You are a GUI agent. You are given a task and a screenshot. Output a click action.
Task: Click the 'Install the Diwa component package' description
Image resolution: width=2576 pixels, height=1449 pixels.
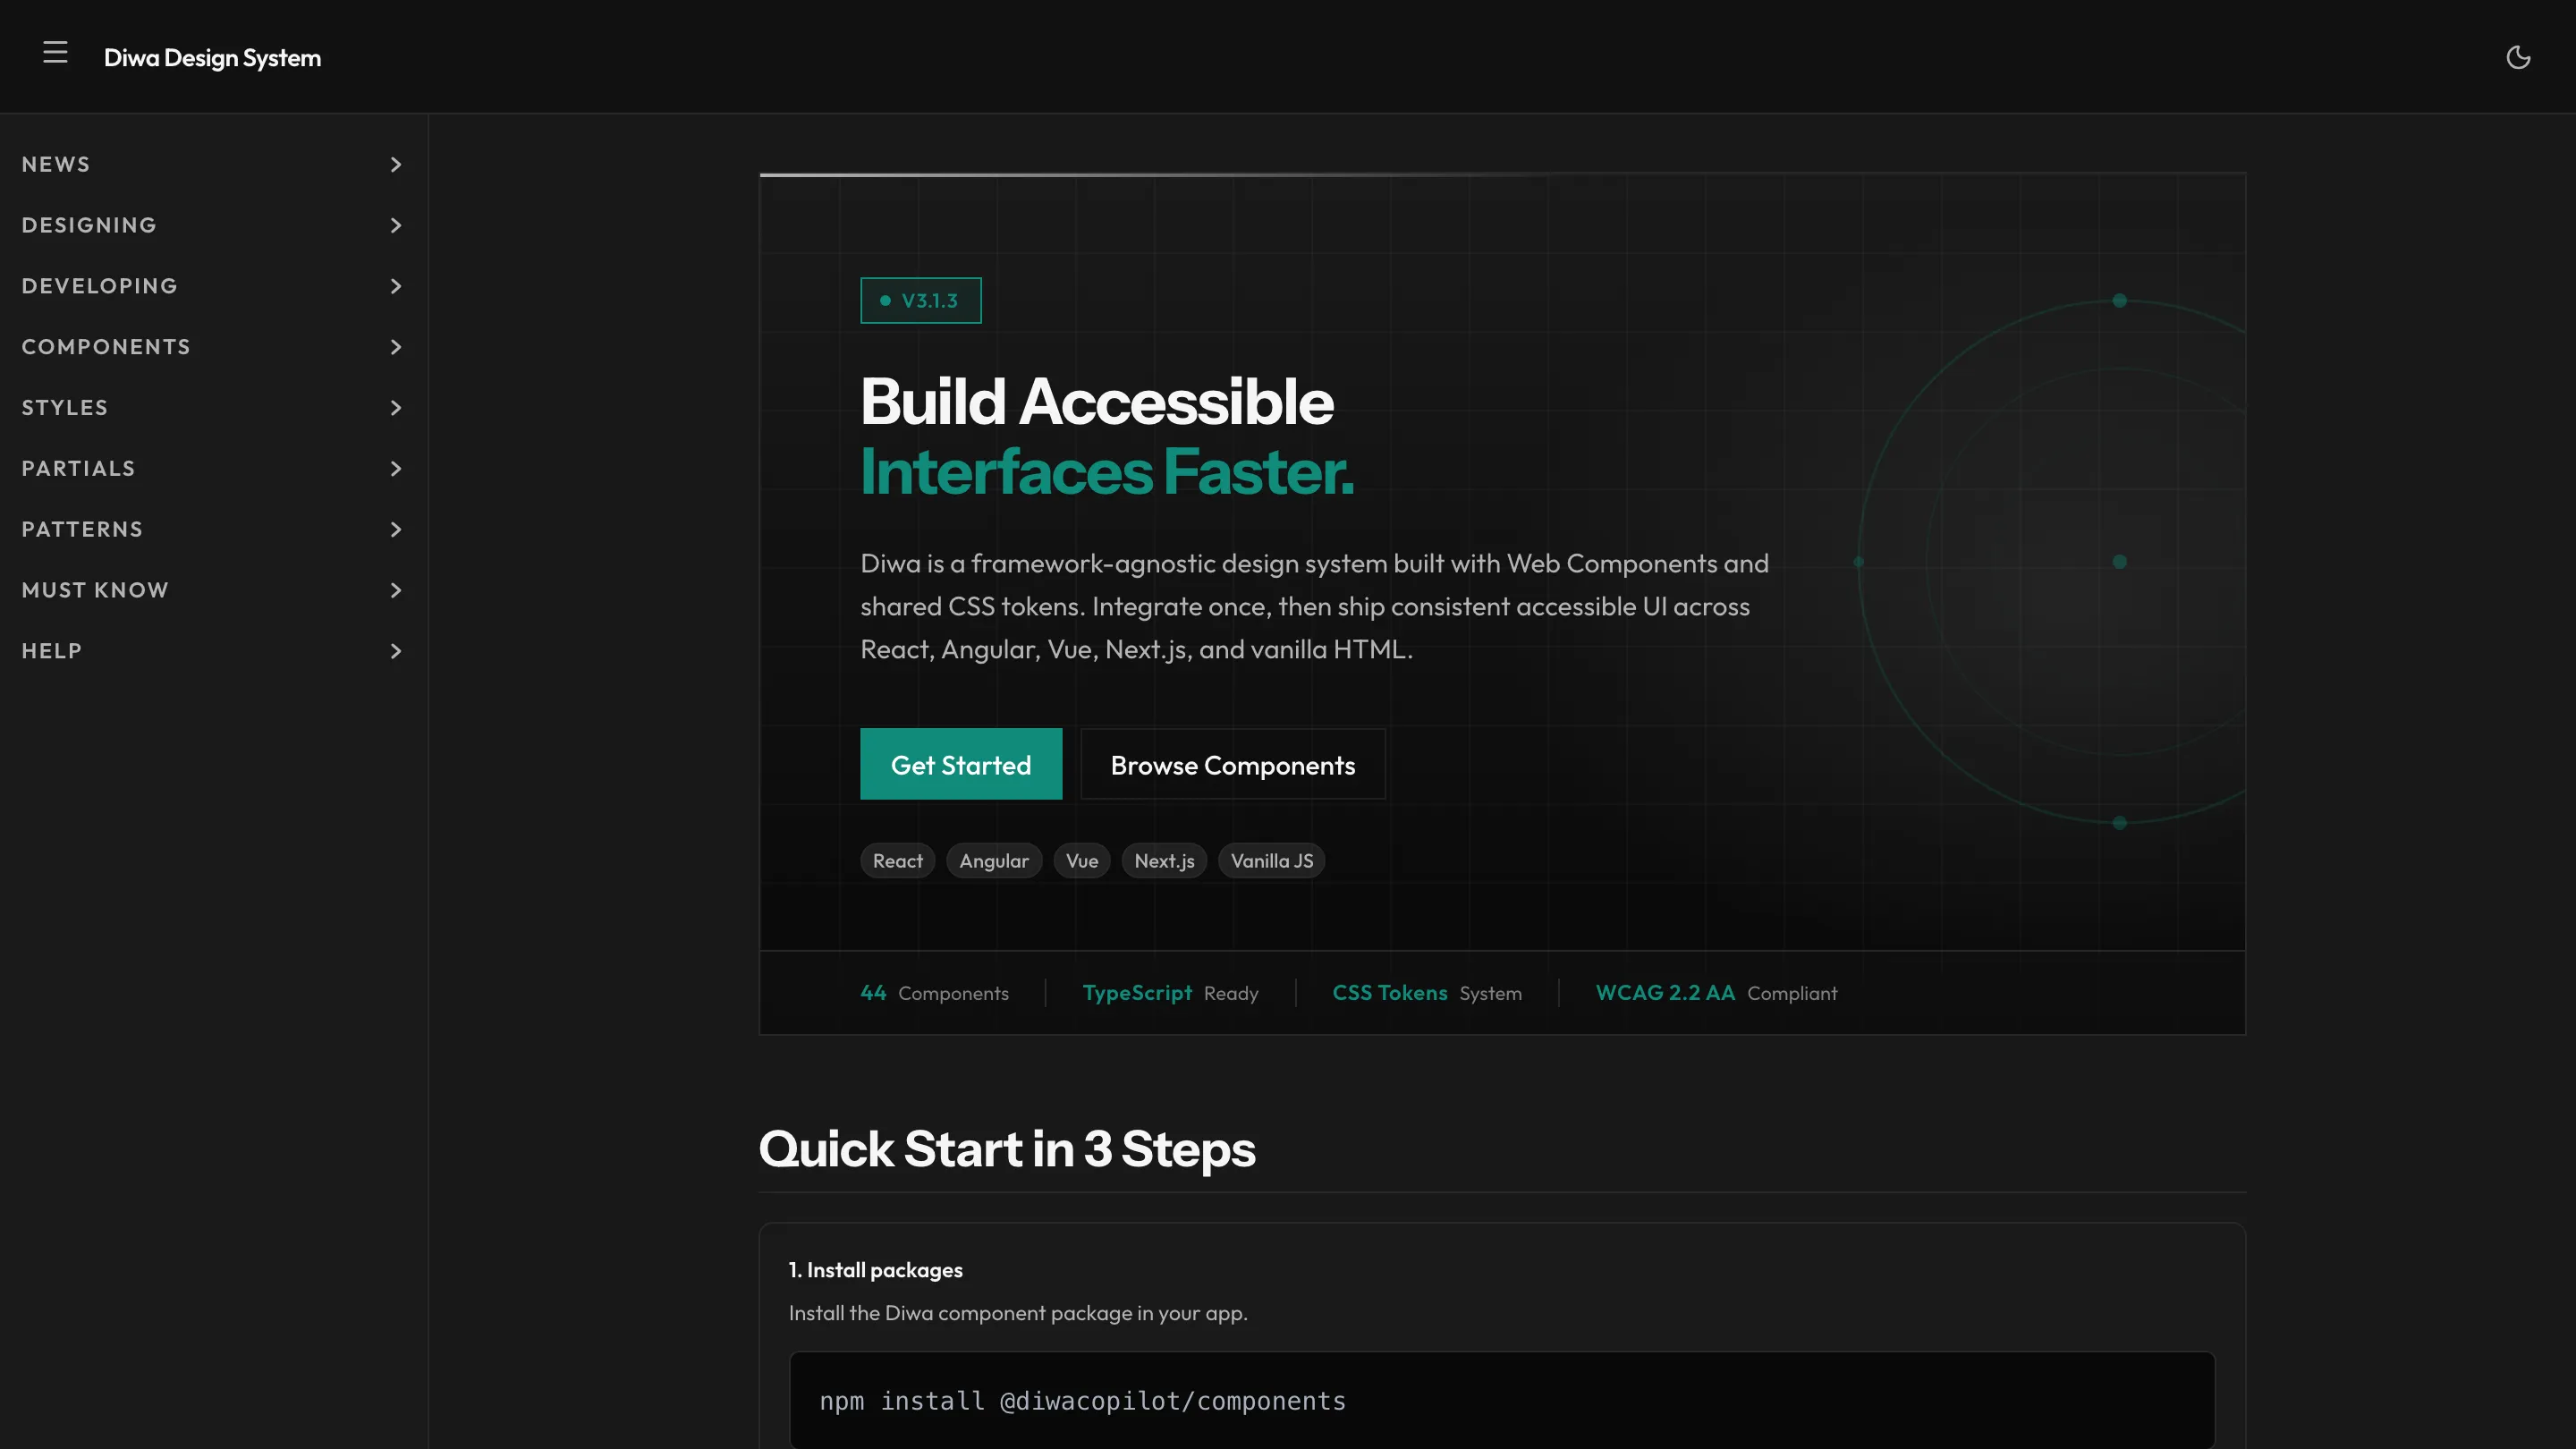1018,1313
